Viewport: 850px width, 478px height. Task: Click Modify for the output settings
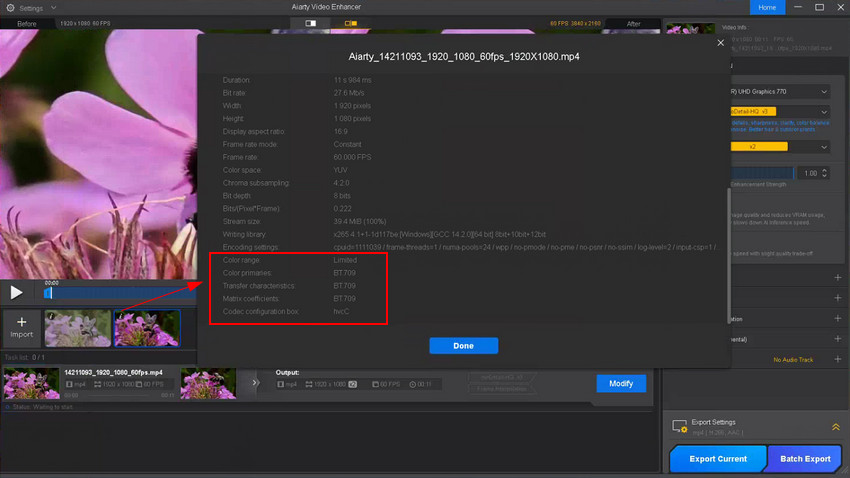point(621,384)
